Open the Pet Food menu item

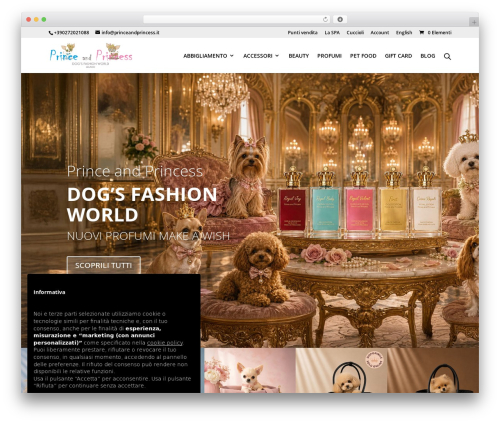(363, 56)
